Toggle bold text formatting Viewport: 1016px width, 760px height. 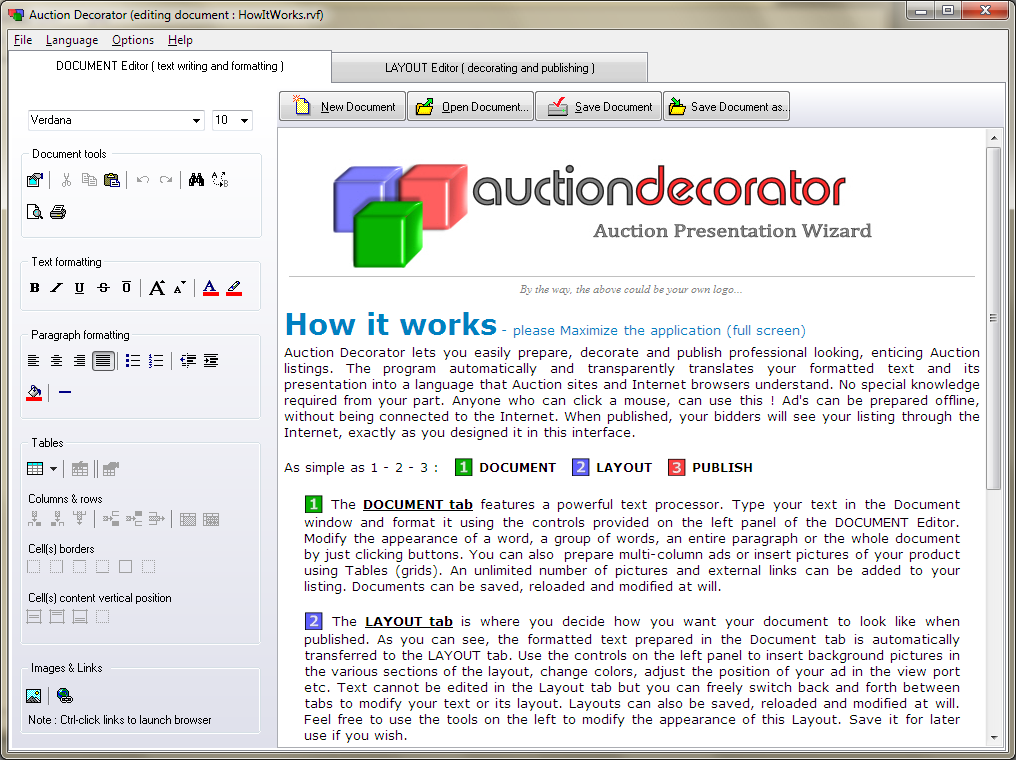35,288
